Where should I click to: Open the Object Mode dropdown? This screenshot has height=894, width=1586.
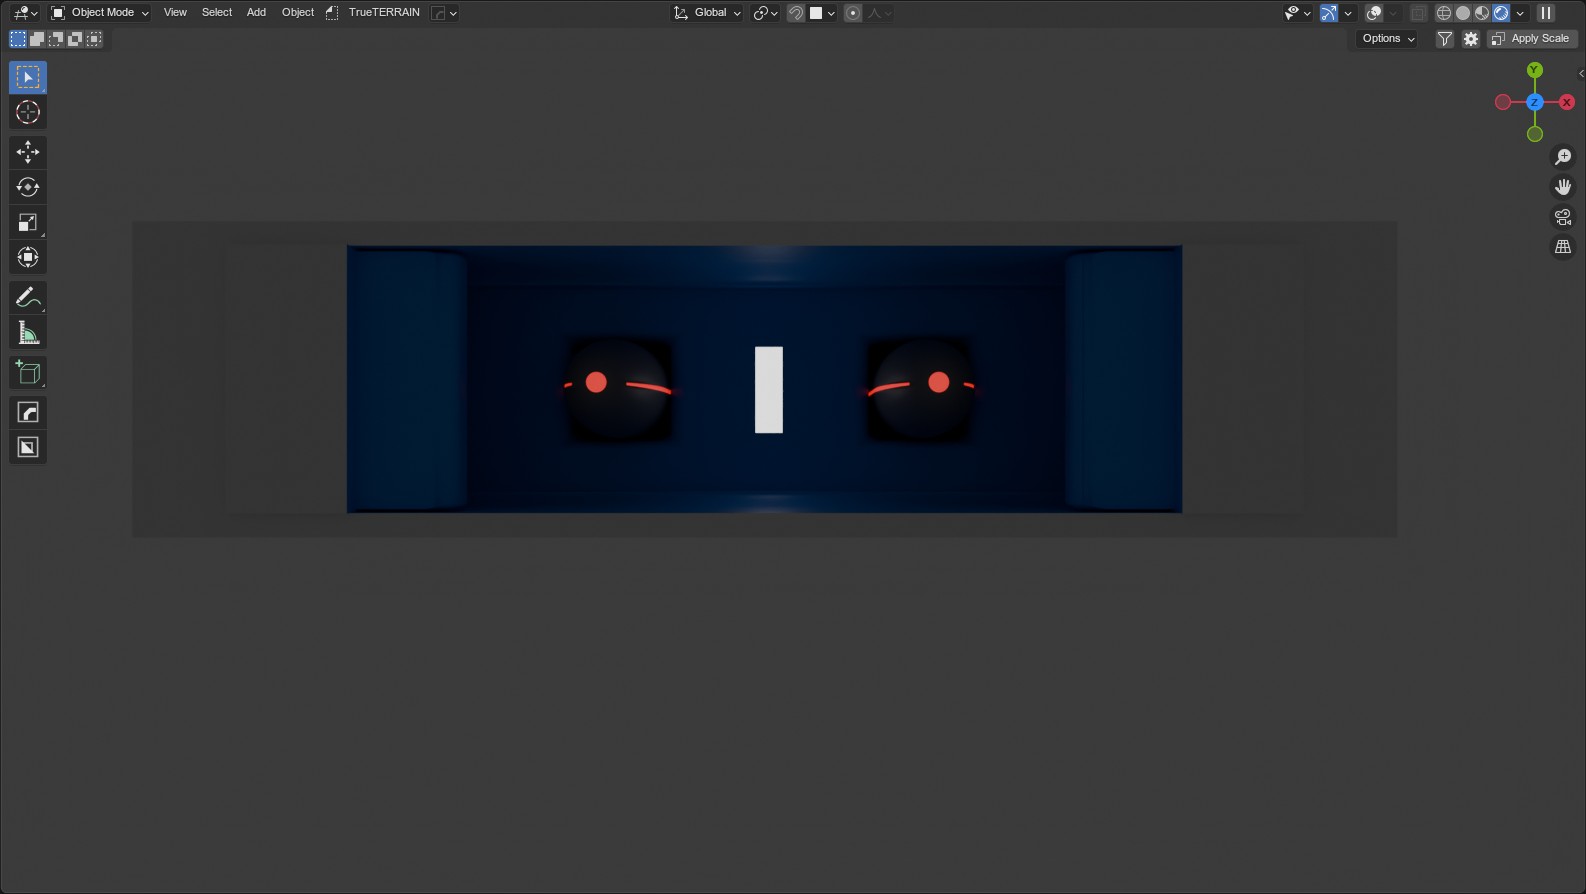pyautogui.click(x=100, y=13)
